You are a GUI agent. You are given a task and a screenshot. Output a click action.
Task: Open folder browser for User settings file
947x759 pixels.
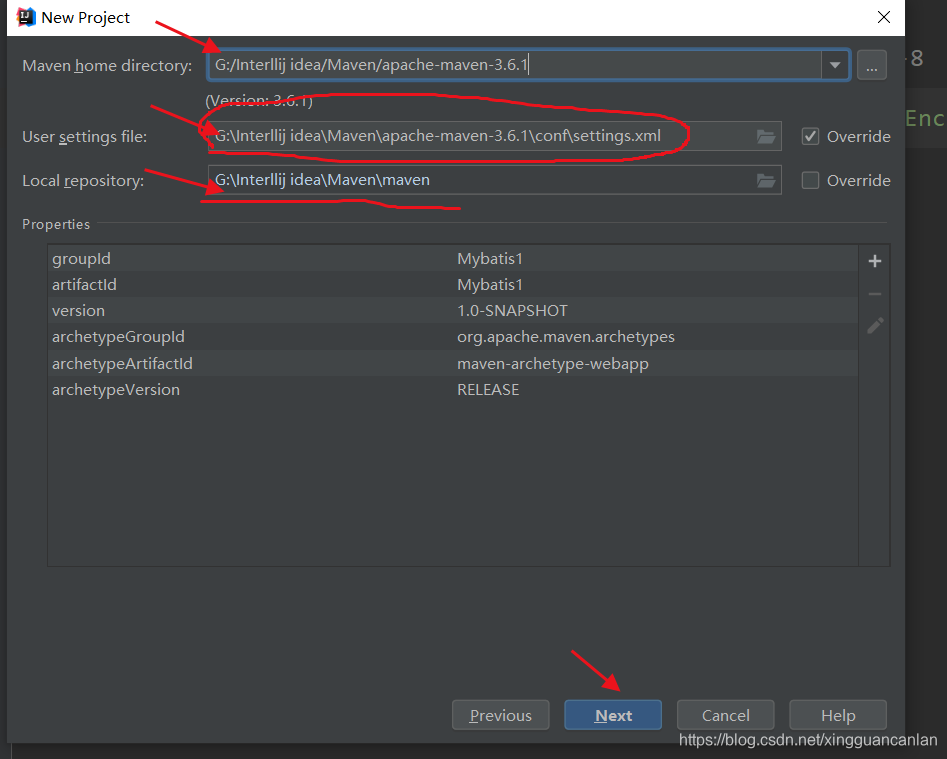pos(766,136)
